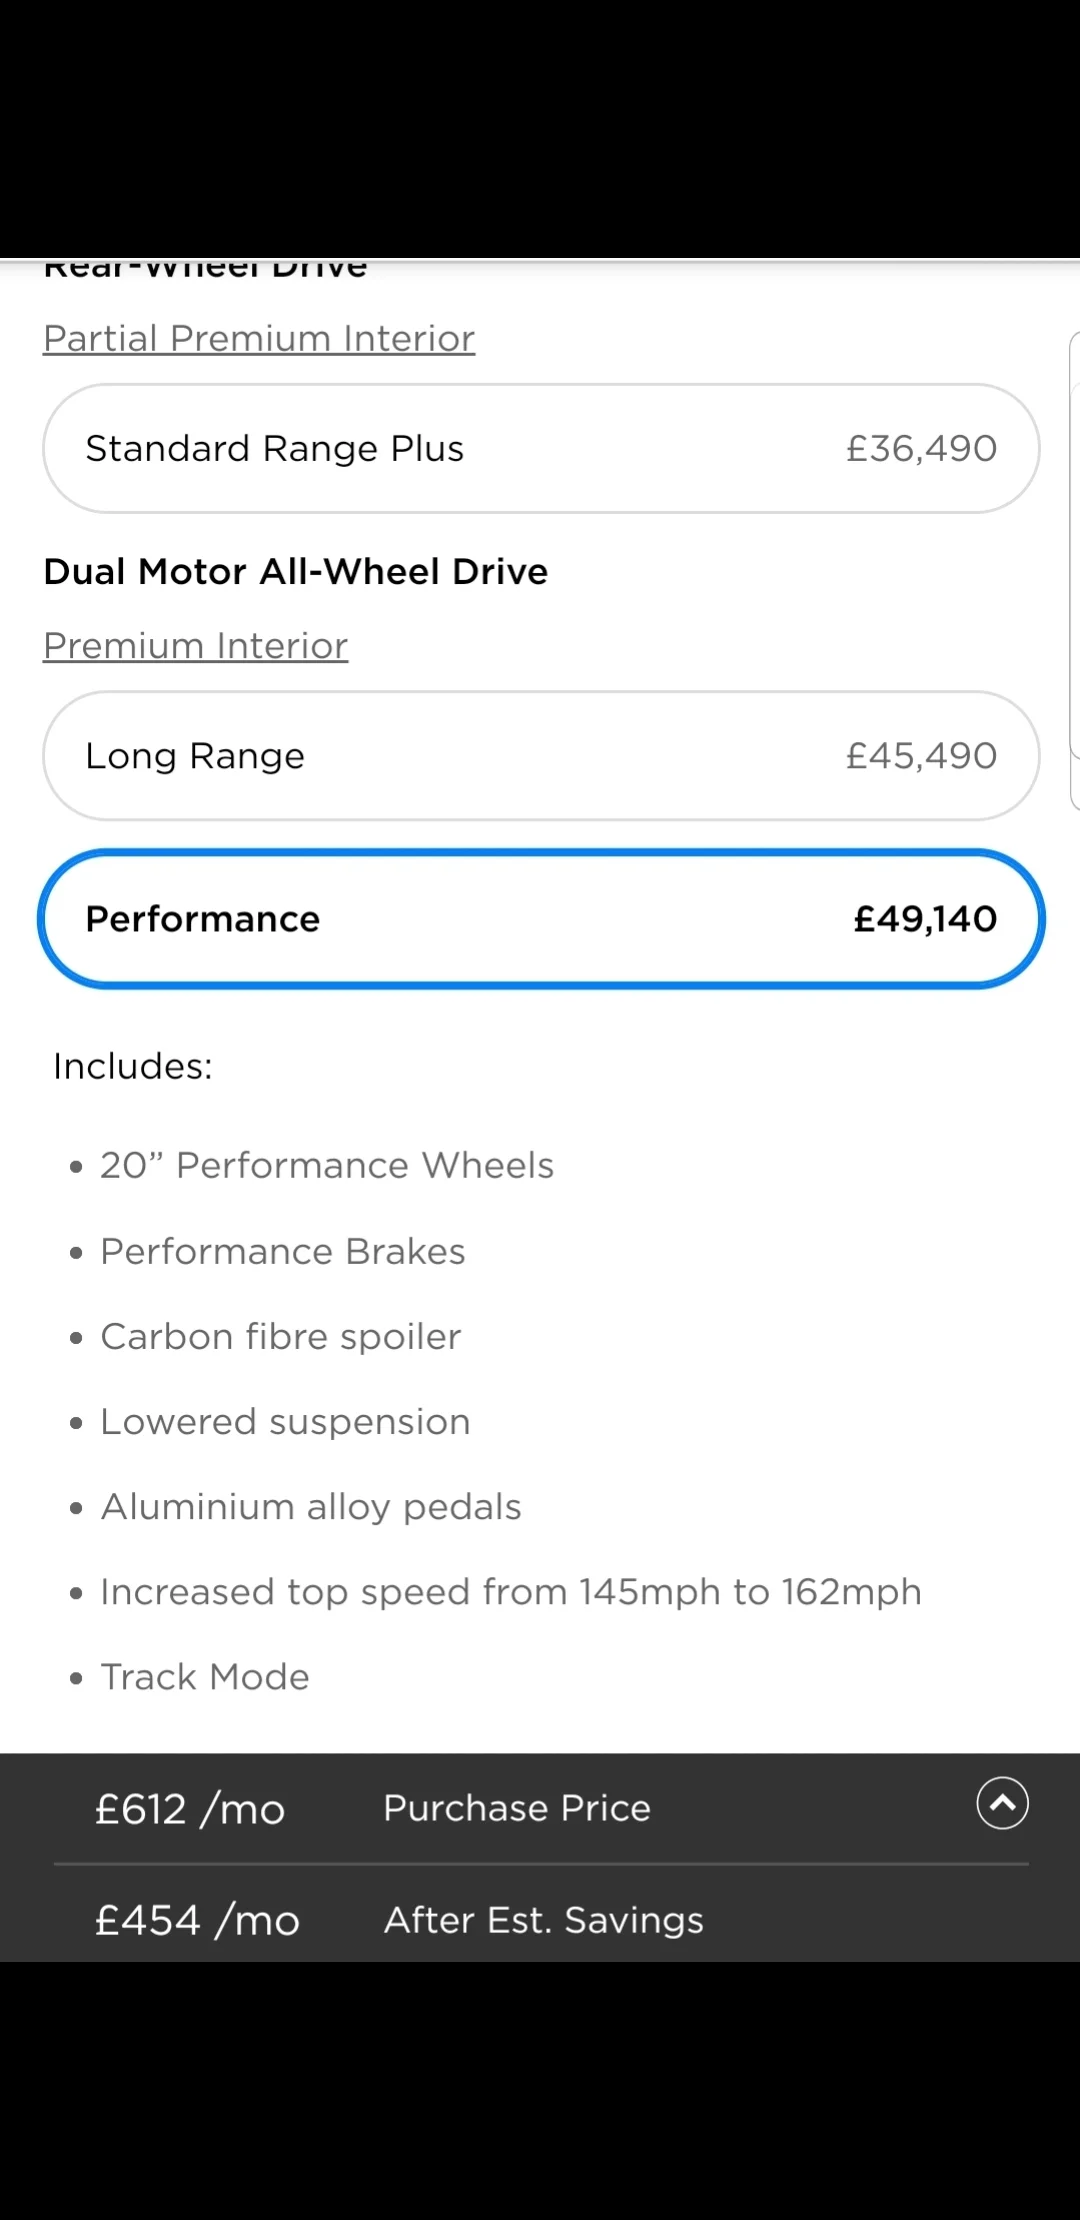Tap the £612 /mo purchase price figure
This screenshot has width=1080, height=2220.
pyautogui.click(x=190, y=1809)
